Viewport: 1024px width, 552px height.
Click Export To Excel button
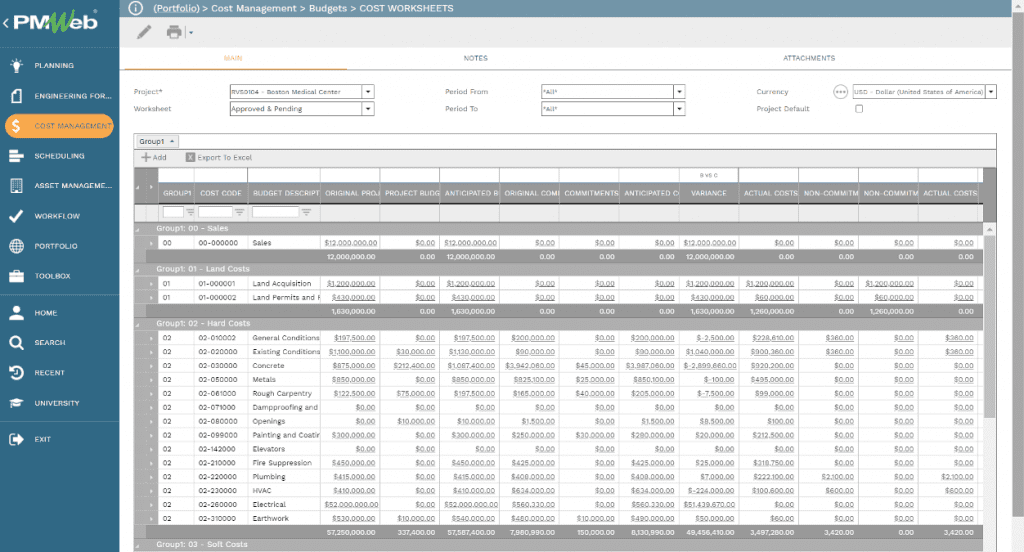218,158
